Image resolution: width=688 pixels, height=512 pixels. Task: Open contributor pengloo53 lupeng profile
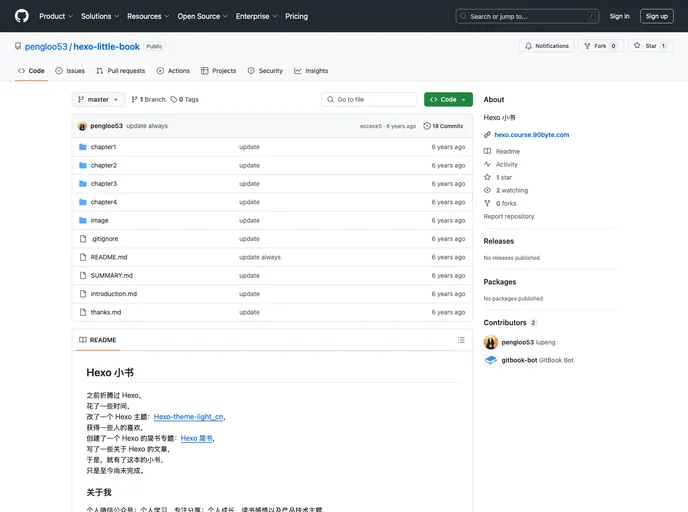[528, 342]
